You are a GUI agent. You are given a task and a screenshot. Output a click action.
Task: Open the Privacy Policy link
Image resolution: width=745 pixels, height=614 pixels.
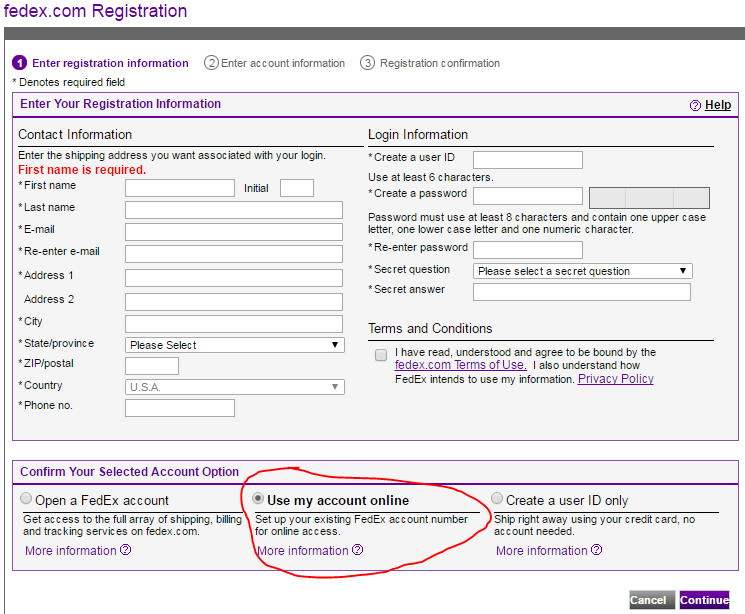(616, 379)
